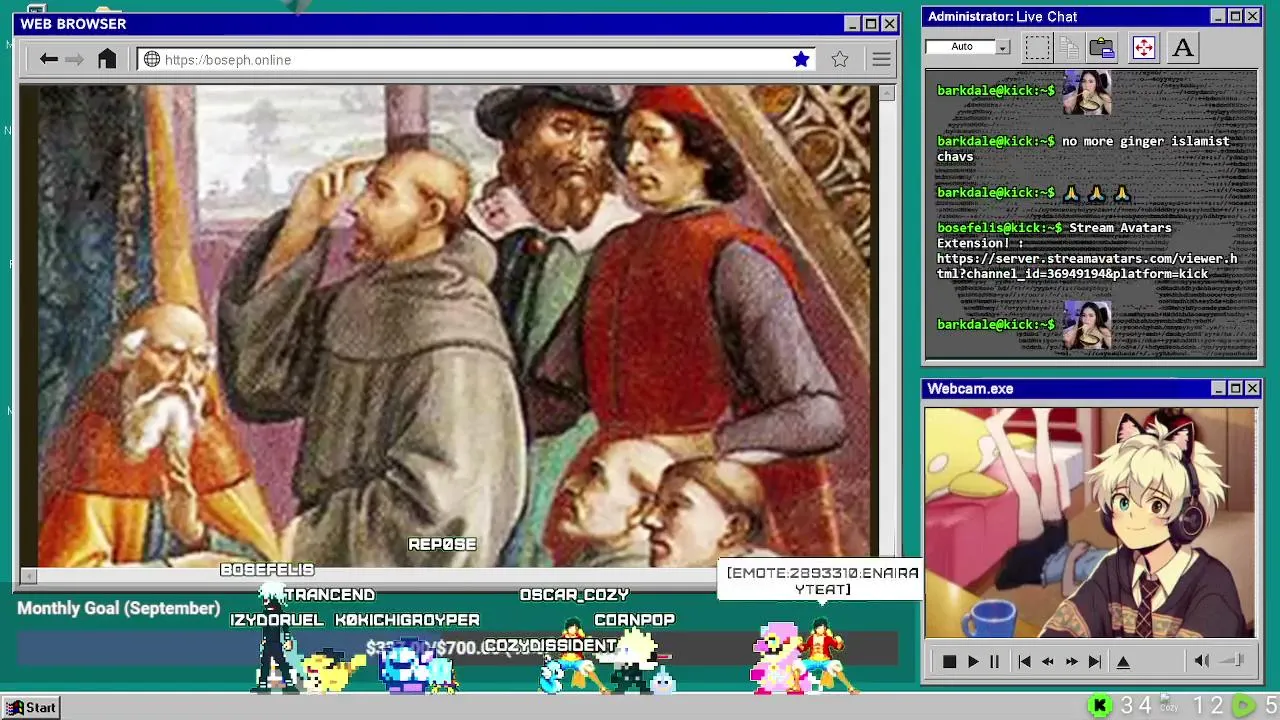Rewind in Webcam.exe player
The width and height of the screenshot is (1280, 720).
[1048, 661]
